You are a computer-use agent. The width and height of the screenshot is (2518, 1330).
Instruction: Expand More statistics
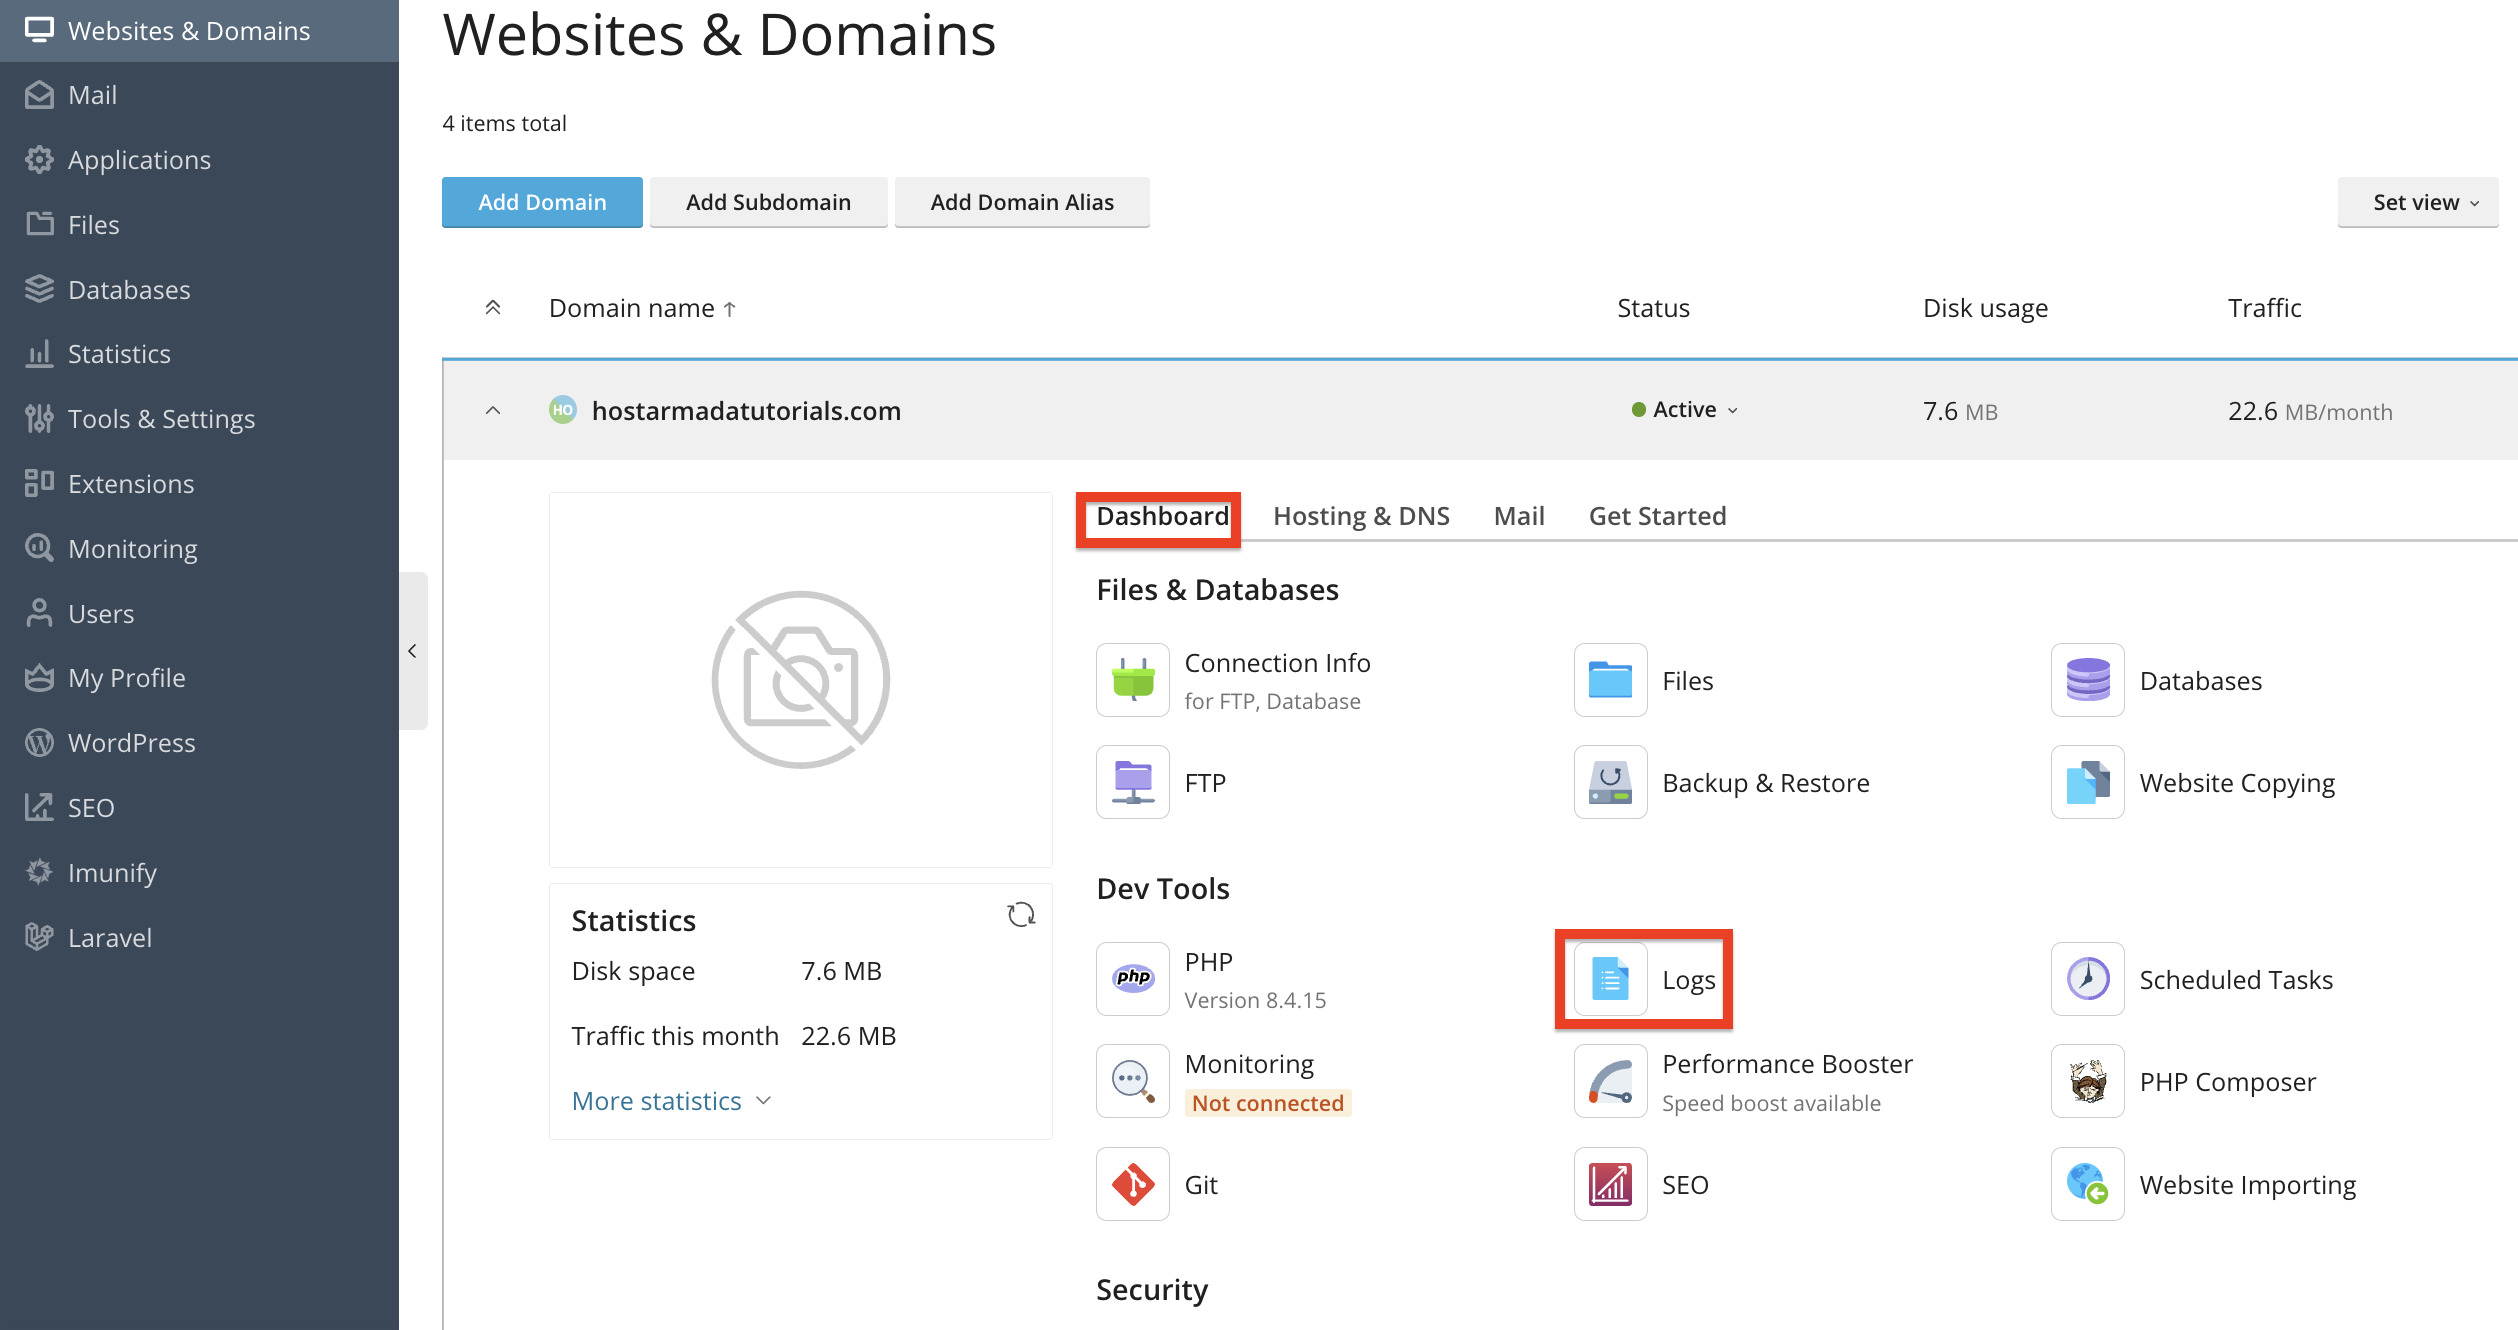pos(671,1101)
